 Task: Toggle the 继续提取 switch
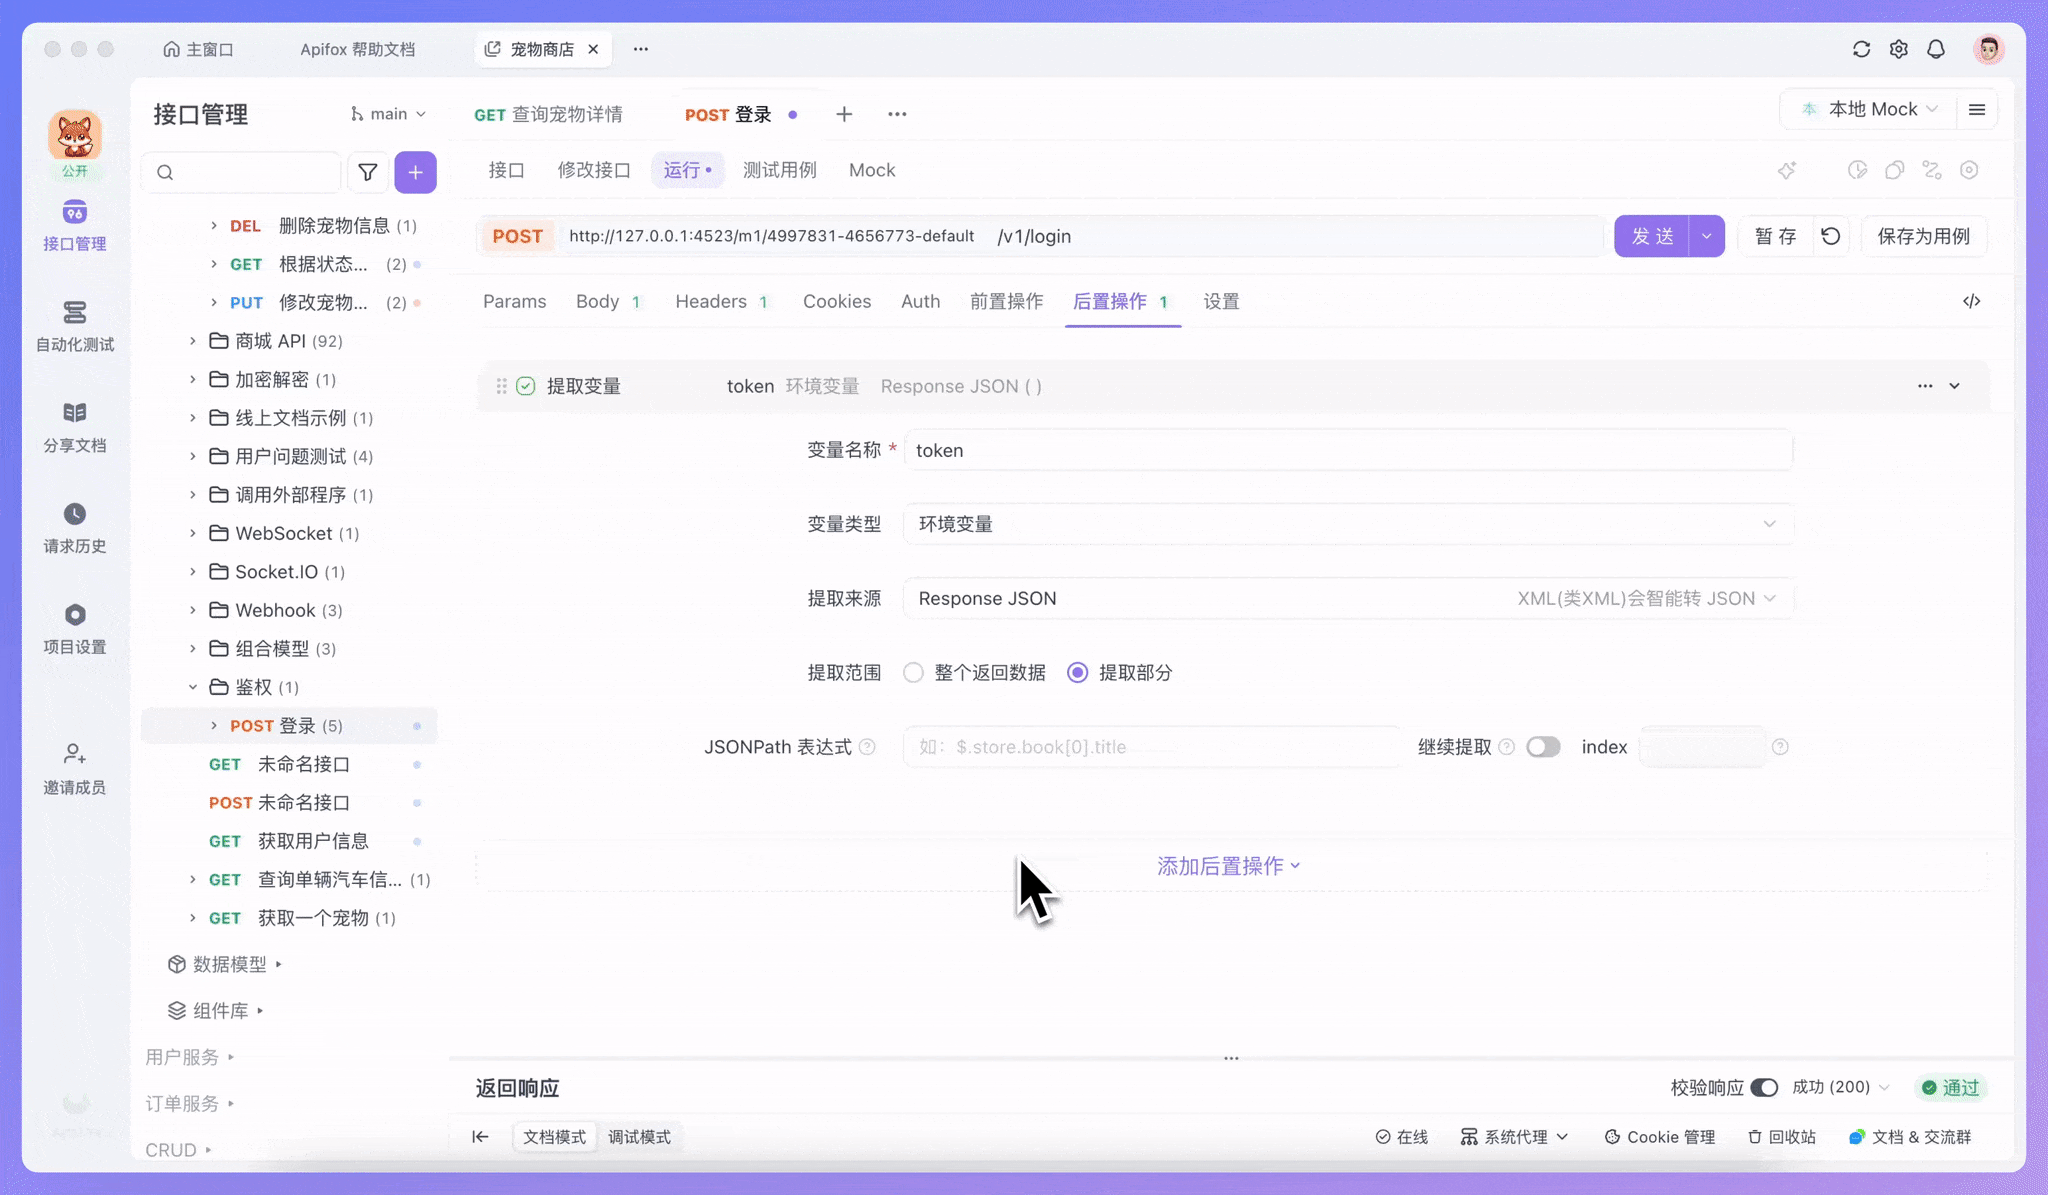[1542, 747]
